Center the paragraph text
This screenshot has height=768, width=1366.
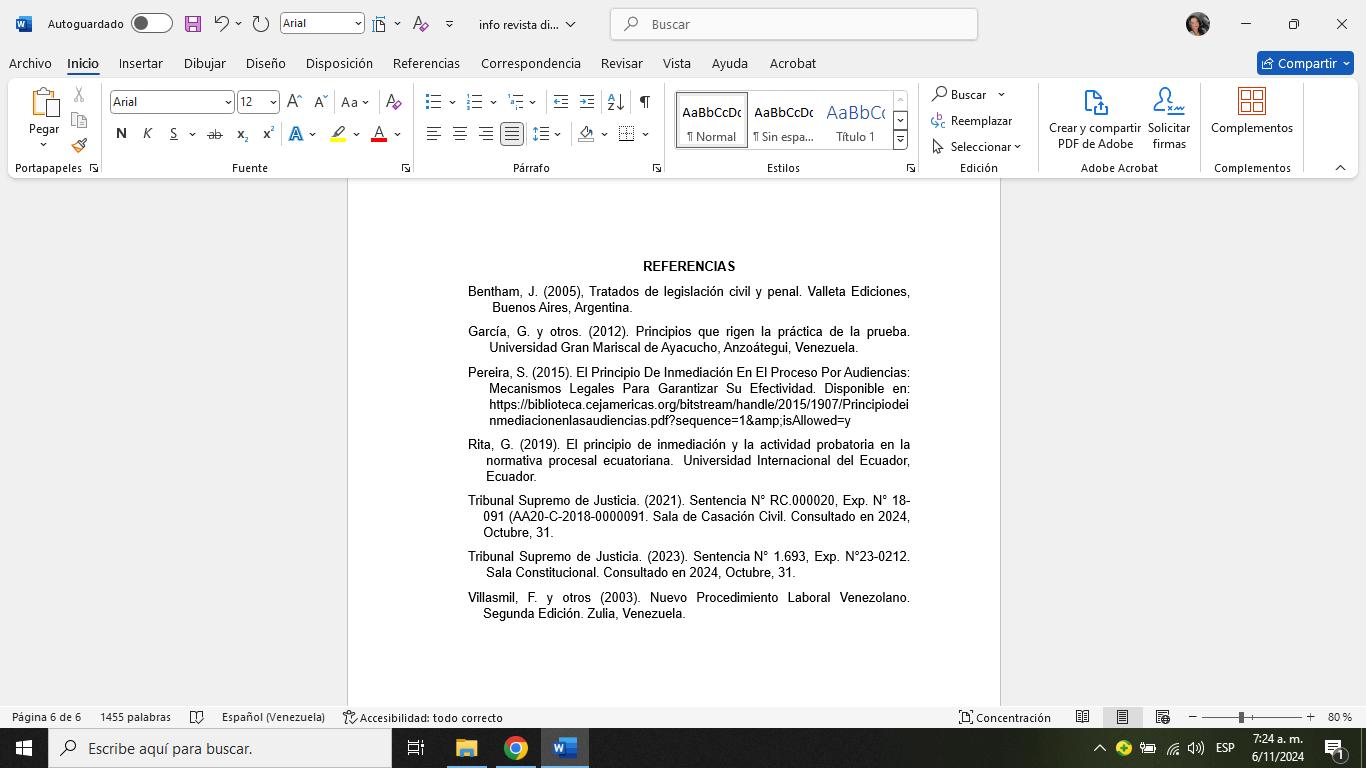[460, 134]
